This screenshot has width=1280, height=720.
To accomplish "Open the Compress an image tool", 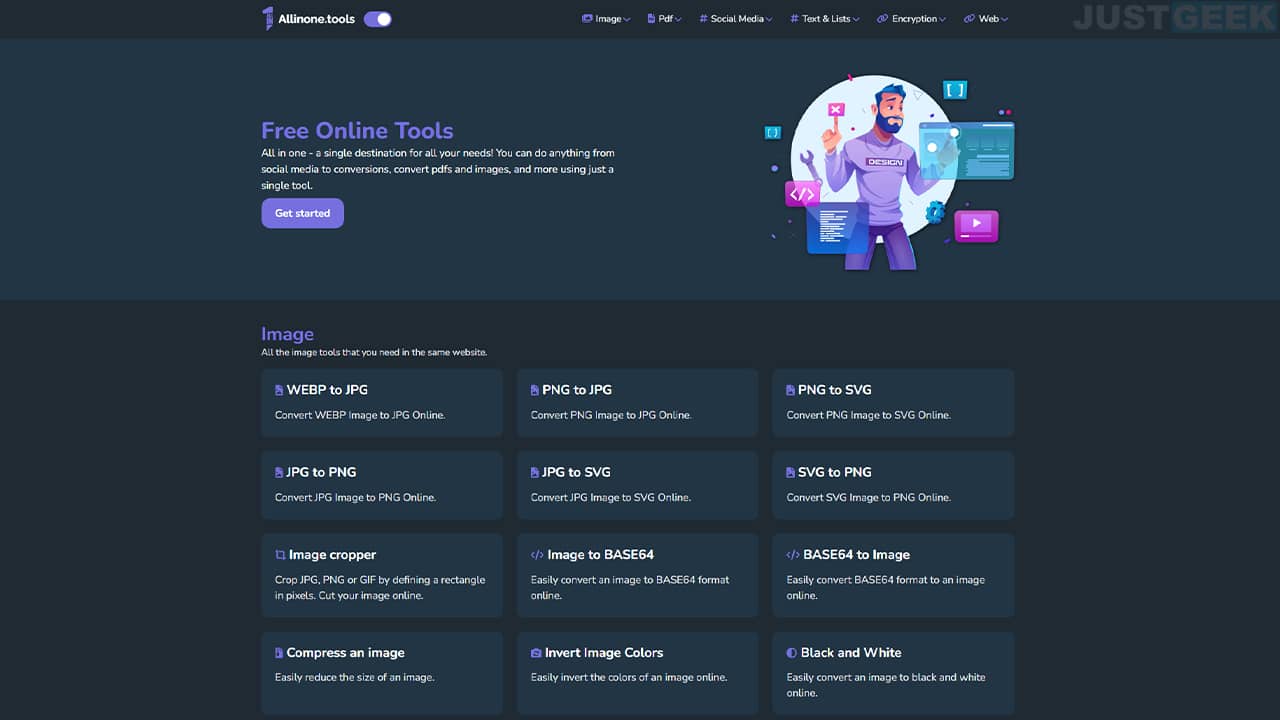I will pyautogui.click(x=382, y=673).
